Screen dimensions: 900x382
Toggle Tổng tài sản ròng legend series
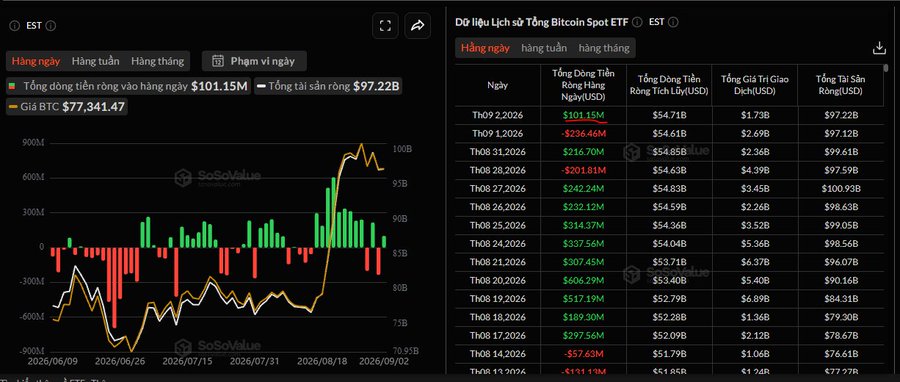[328, 86]
